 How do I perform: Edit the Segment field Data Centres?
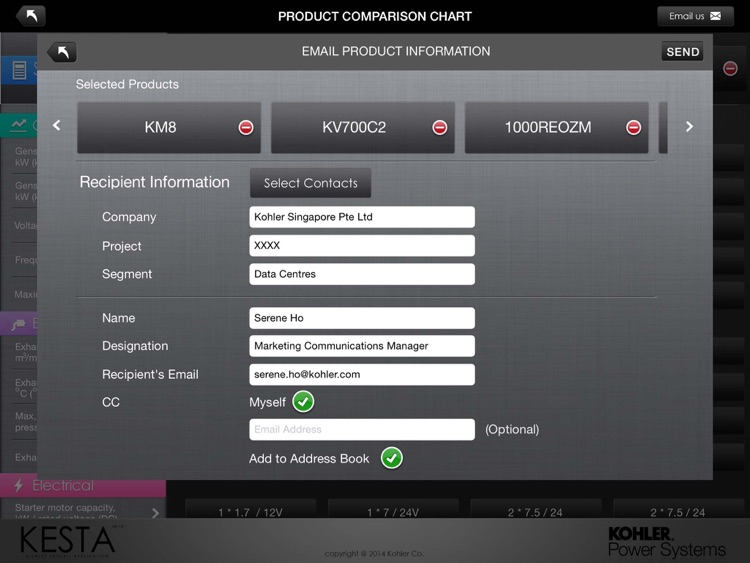[x=362, y=274]
